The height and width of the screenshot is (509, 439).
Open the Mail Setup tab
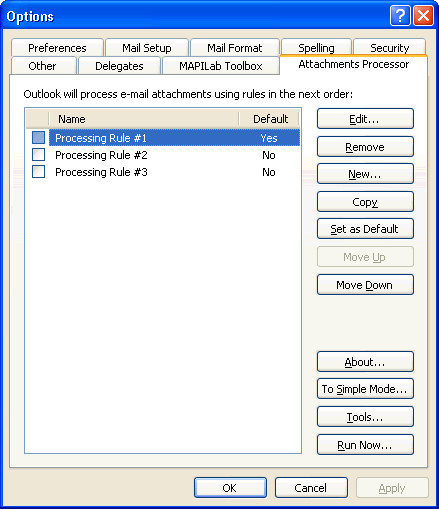147,48
